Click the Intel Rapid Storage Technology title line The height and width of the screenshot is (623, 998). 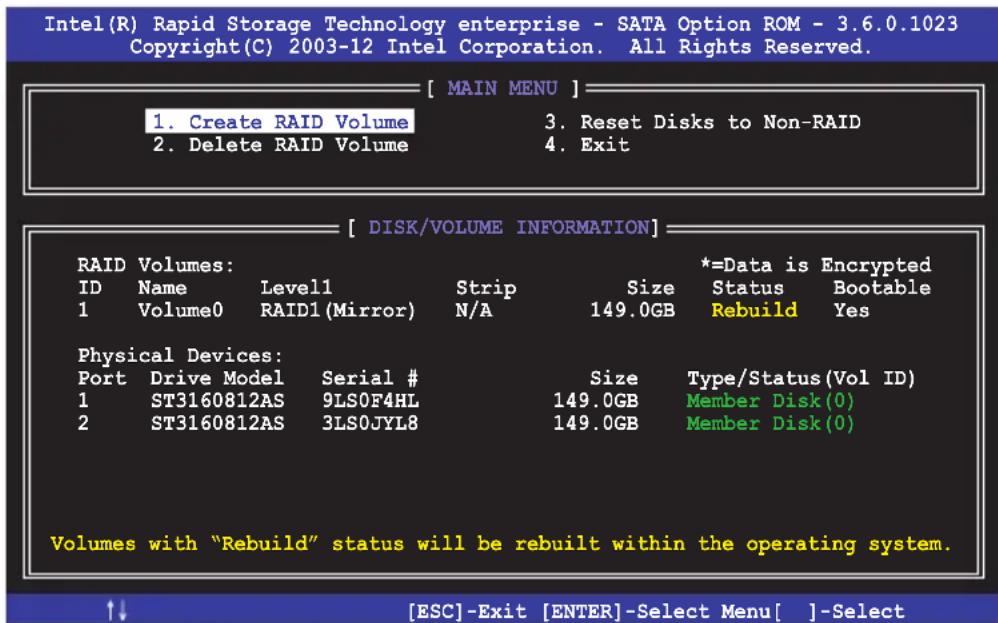click(x=501, y=24)
